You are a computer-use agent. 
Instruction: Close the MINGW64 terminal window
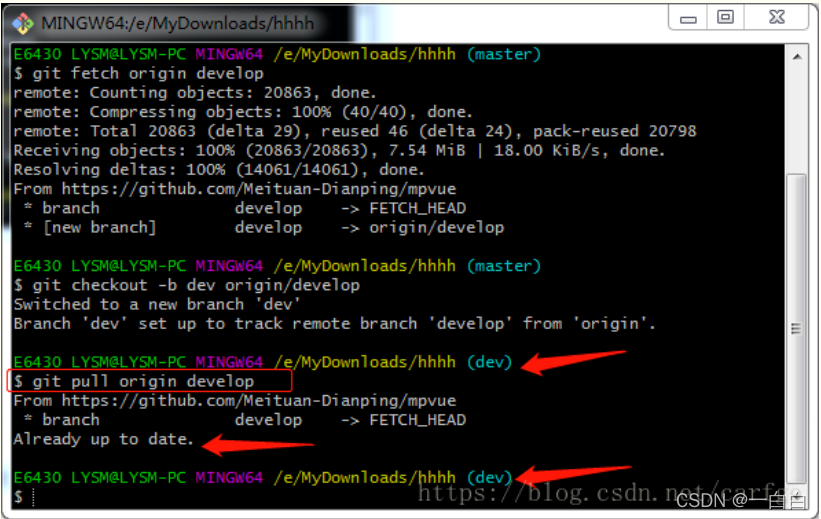776,18
